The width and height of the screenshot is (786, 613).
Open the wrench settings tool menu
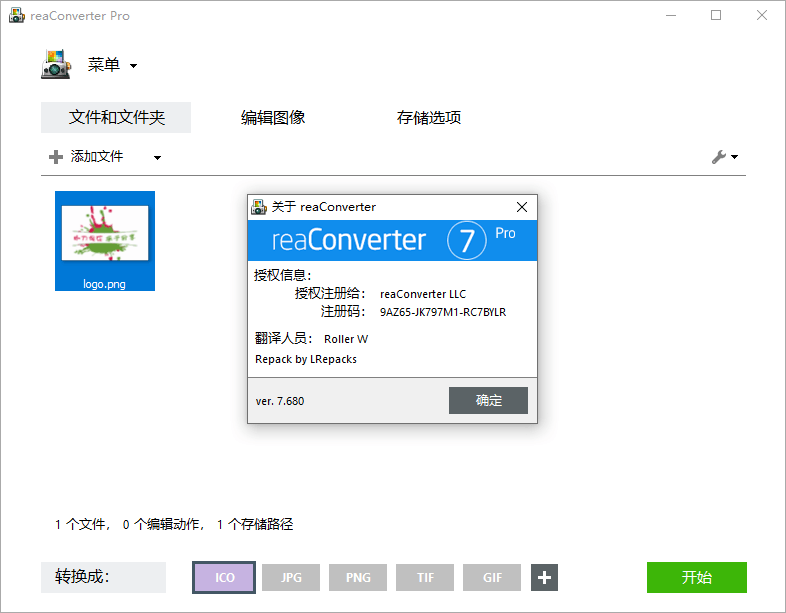[723, 157]
